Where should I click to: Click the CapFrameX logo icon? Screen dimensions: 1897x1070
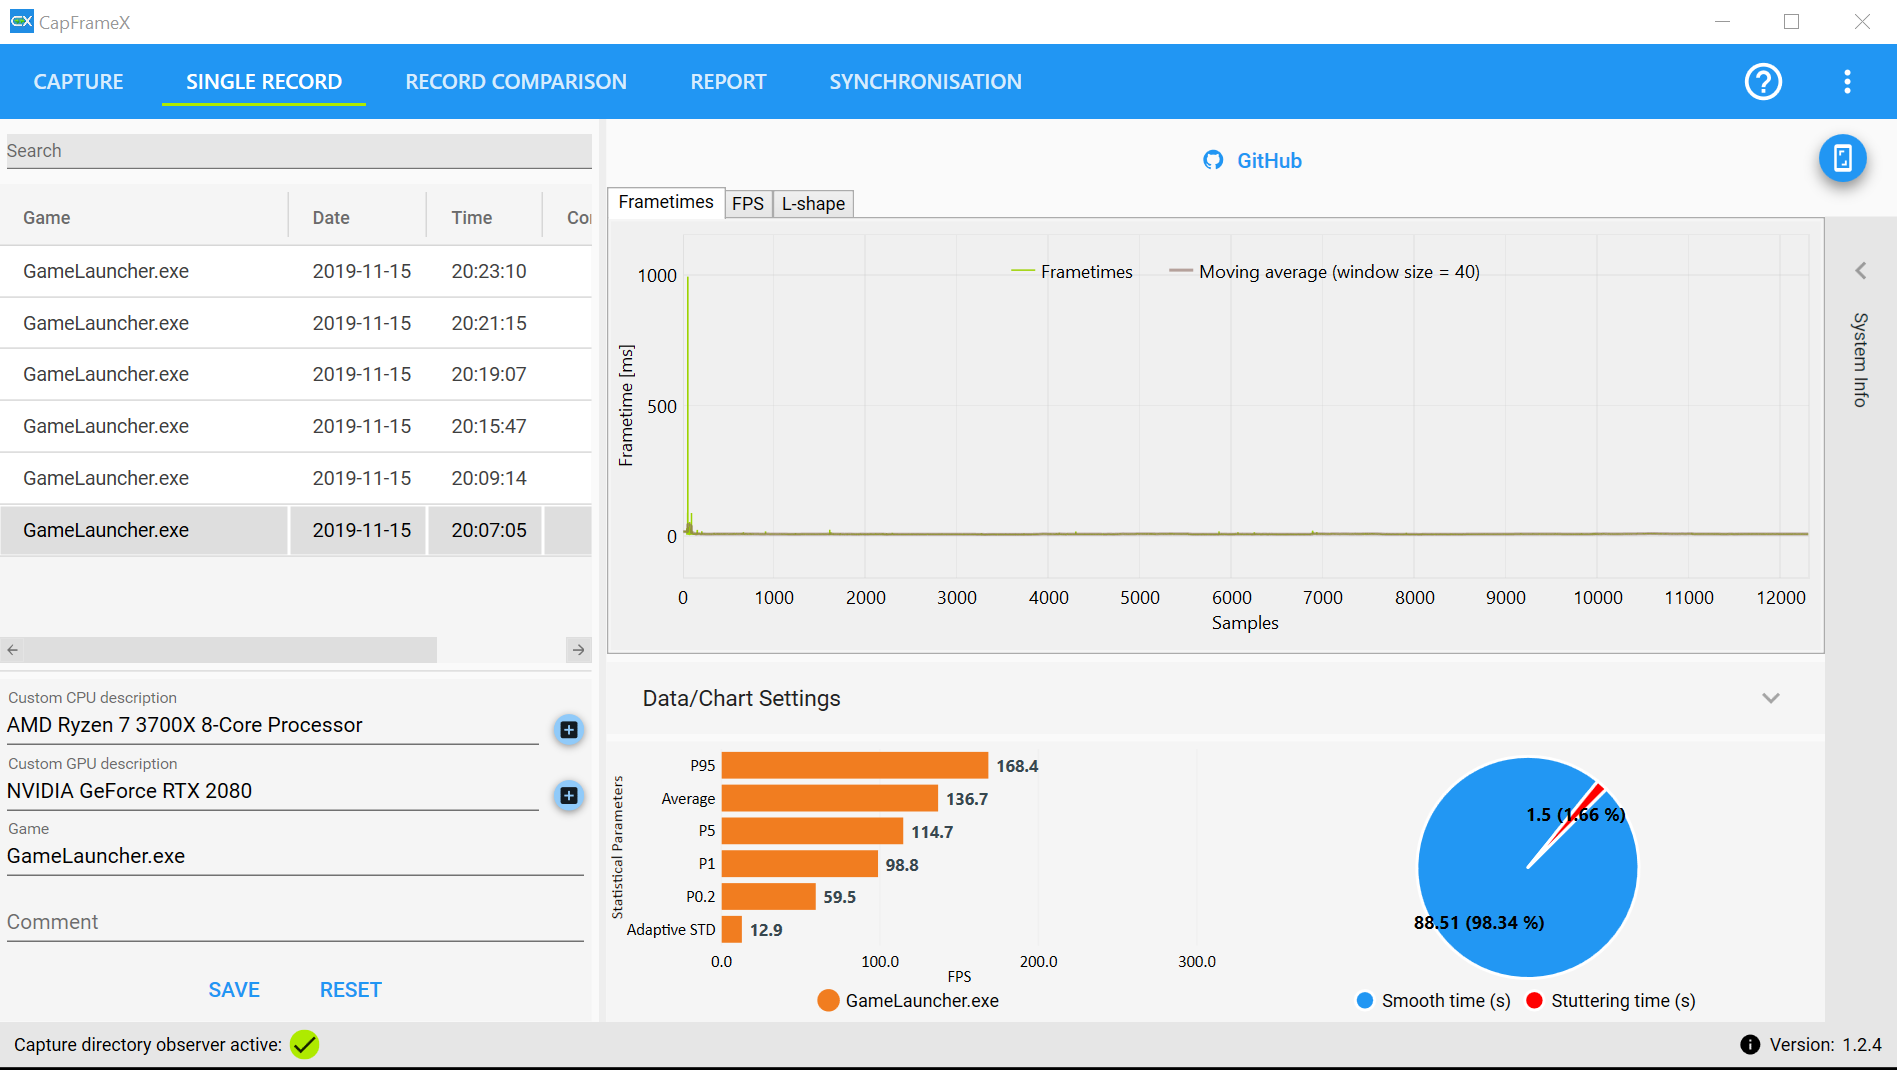coord(21,21)
